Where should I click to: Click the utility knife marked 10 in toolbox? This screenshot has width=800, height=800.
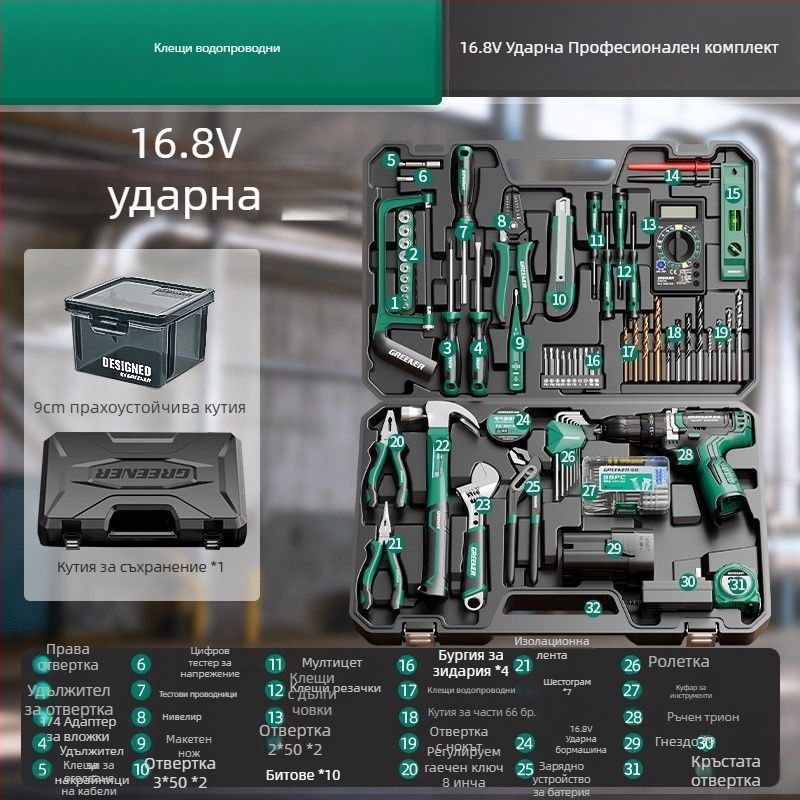559,257
